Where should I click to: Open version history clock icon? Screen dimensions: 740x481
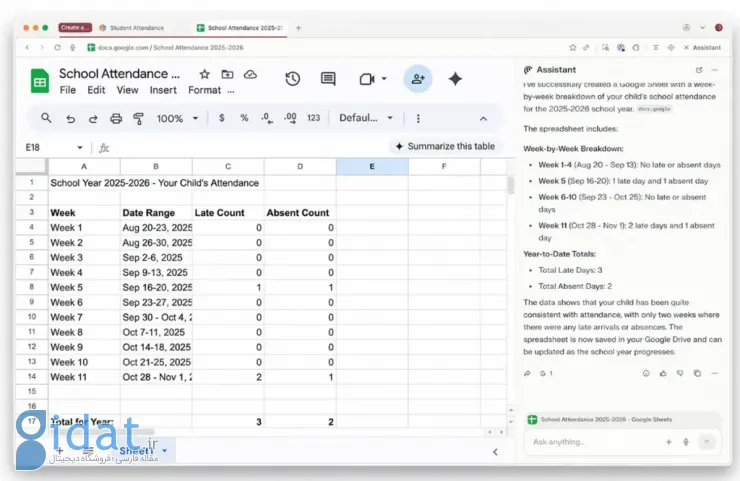tap(293, 79)
